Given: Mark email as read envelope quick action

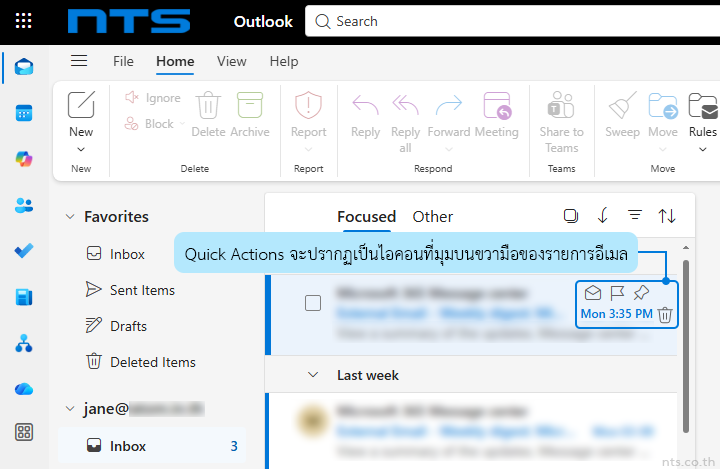Looking at the screenshot, I should point(593,293).
